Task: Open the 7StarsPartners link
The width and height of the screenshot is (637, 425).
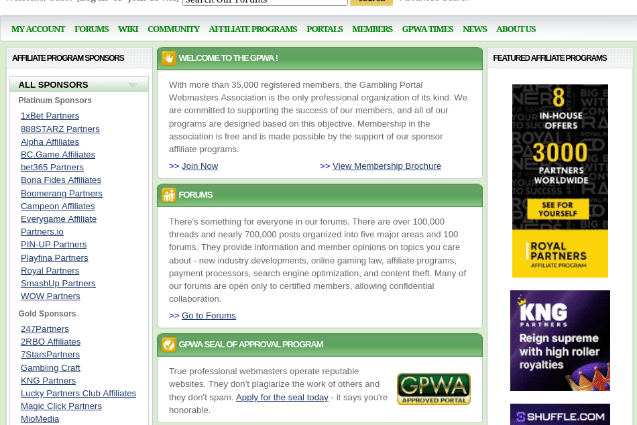Action: (50, 354)
